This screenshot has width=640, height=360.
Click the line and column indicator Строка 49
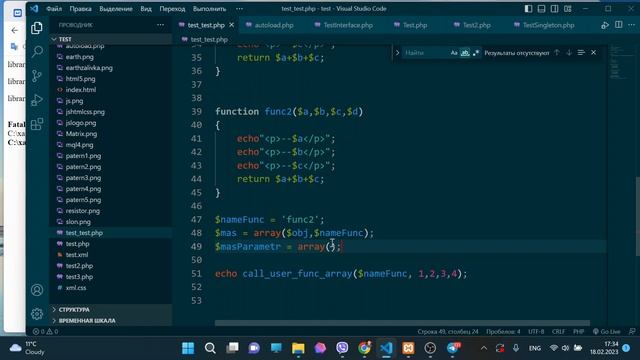pos(447,331)
